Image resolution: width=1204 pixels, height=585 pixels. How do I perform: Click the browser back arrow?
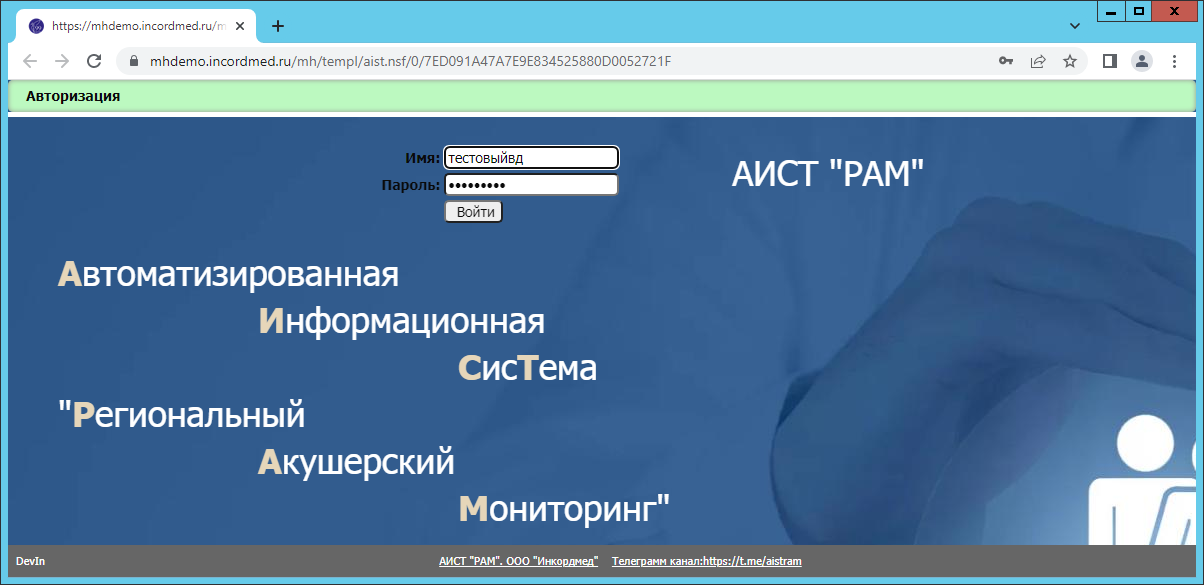[x=30, y=61]
